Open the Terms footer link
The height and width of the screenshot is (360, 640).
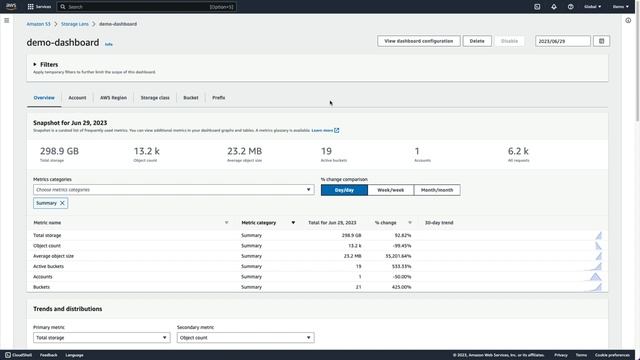(x=581, y=355)
